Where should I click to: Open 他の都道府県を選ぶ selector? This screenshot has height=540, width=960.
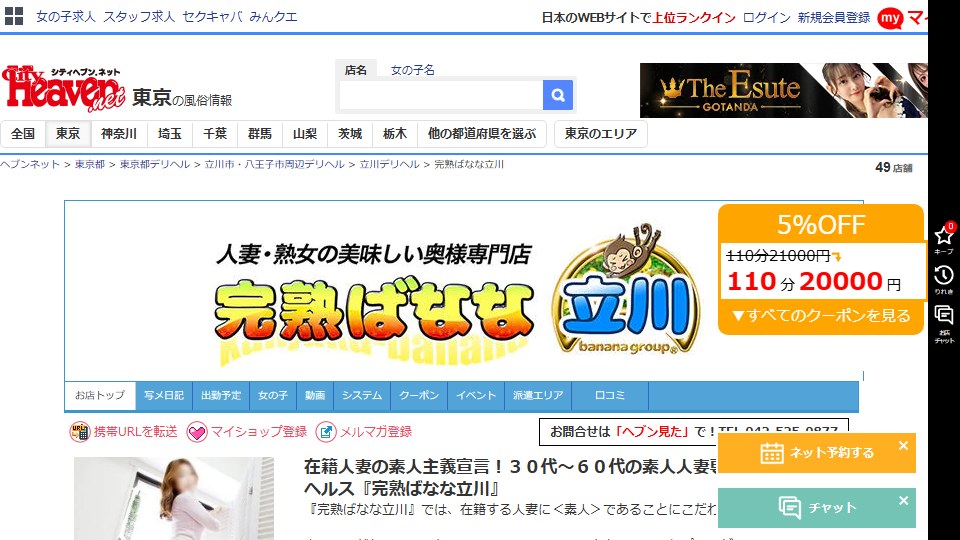point(482,133)
